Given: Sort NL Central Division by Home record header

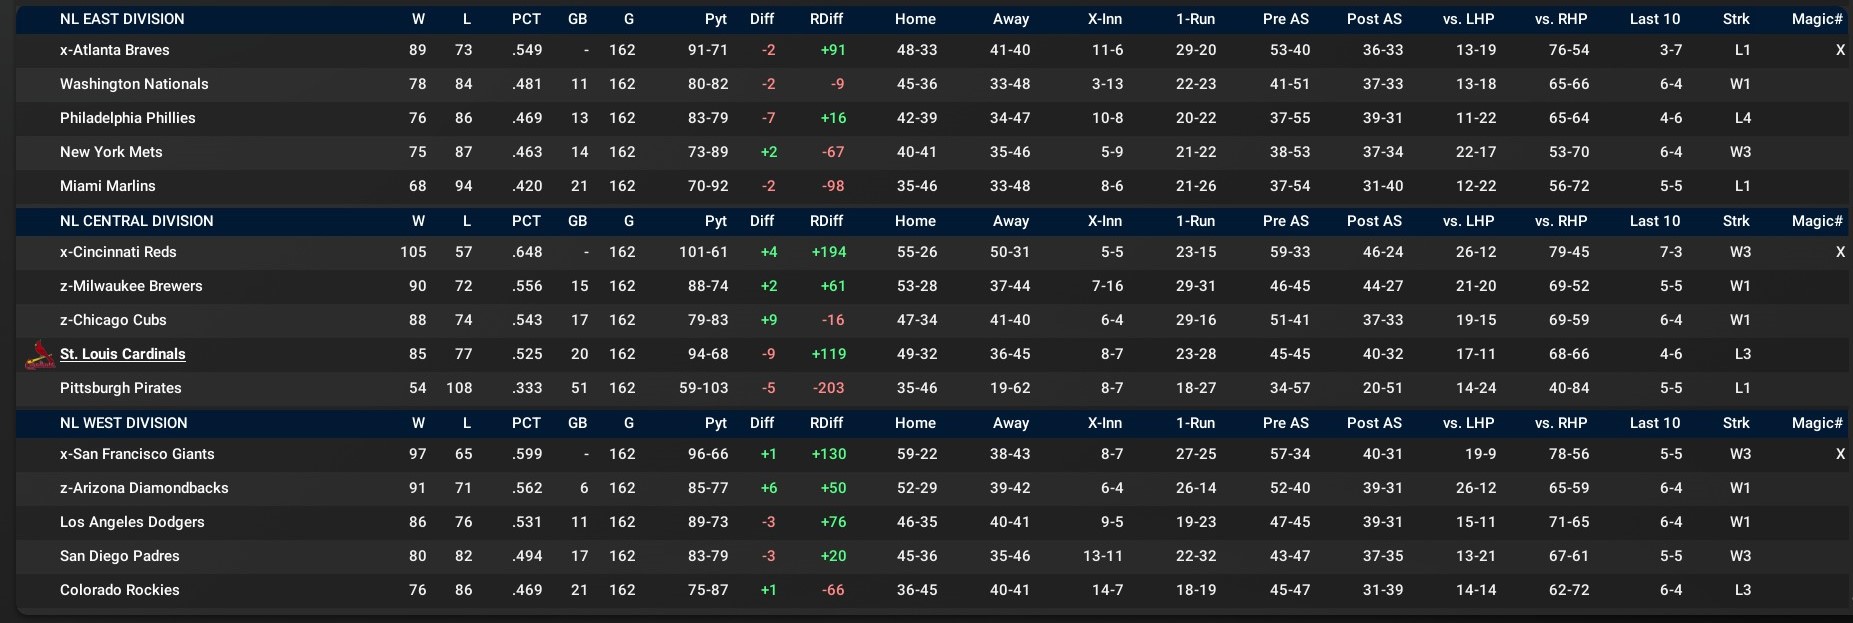Looking at the screenshot, I should 915,221.
